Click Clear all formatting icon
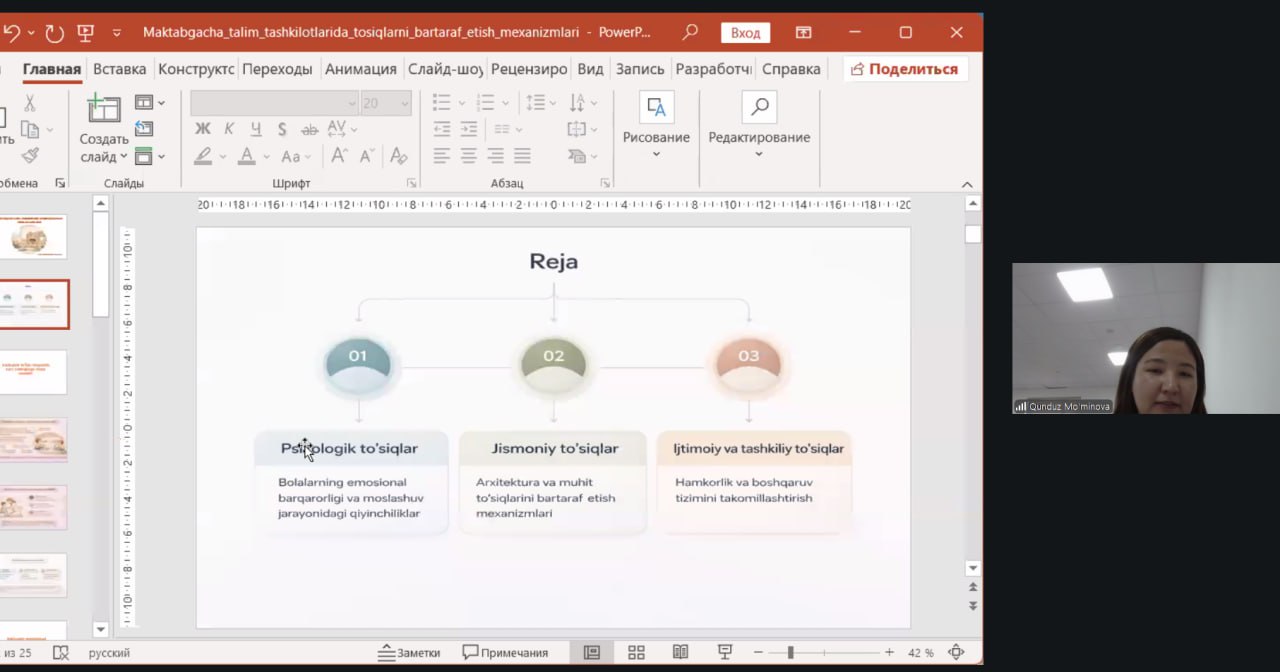This screenshot has width=1280, height=672. tap(398, 156)
